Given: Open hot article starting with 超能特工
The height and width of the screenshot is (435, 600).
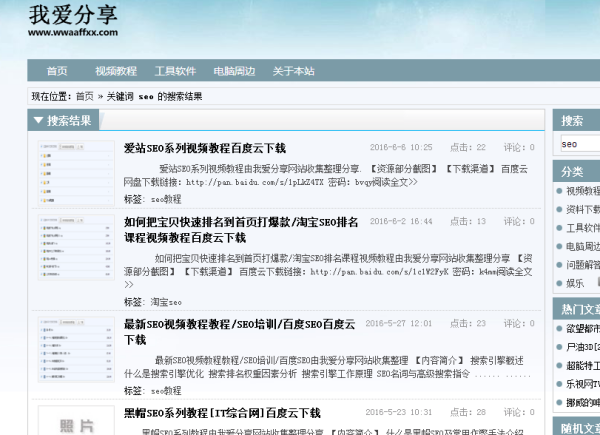Looking at the screenshot, I should (x=583, y=366).
